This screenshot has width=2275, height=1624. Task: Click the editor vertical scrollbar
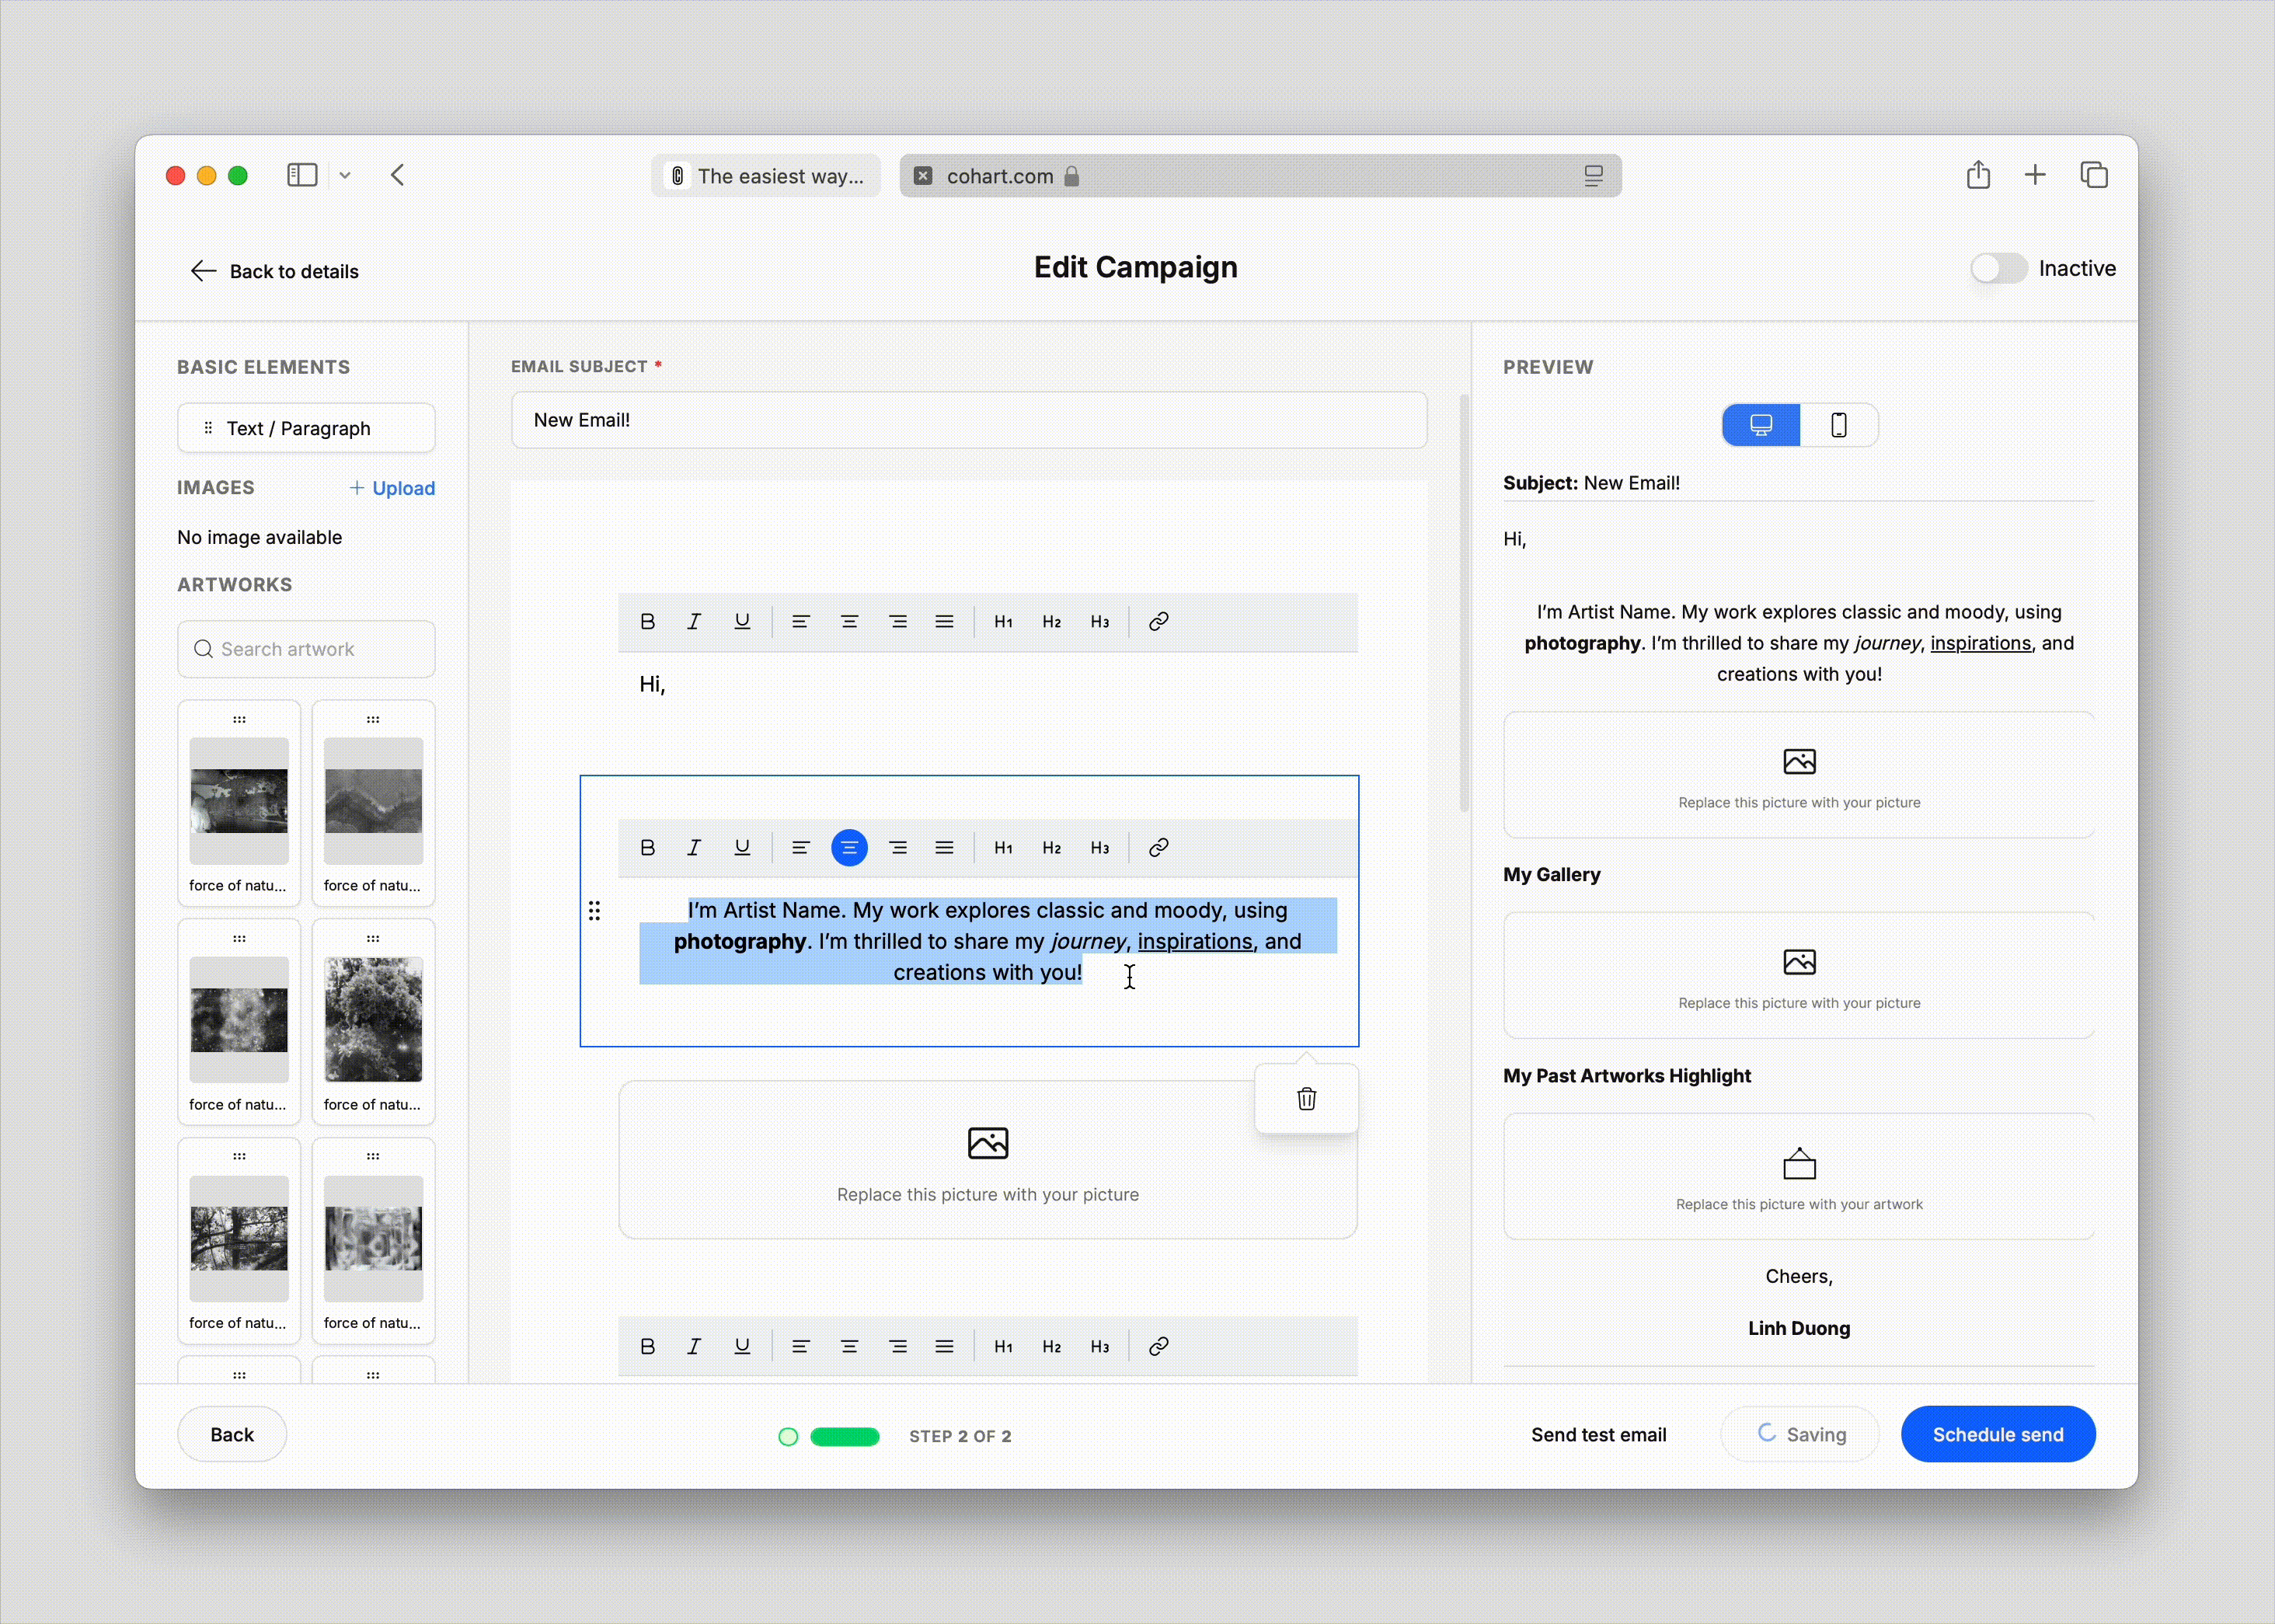[x=1464, y=602]
